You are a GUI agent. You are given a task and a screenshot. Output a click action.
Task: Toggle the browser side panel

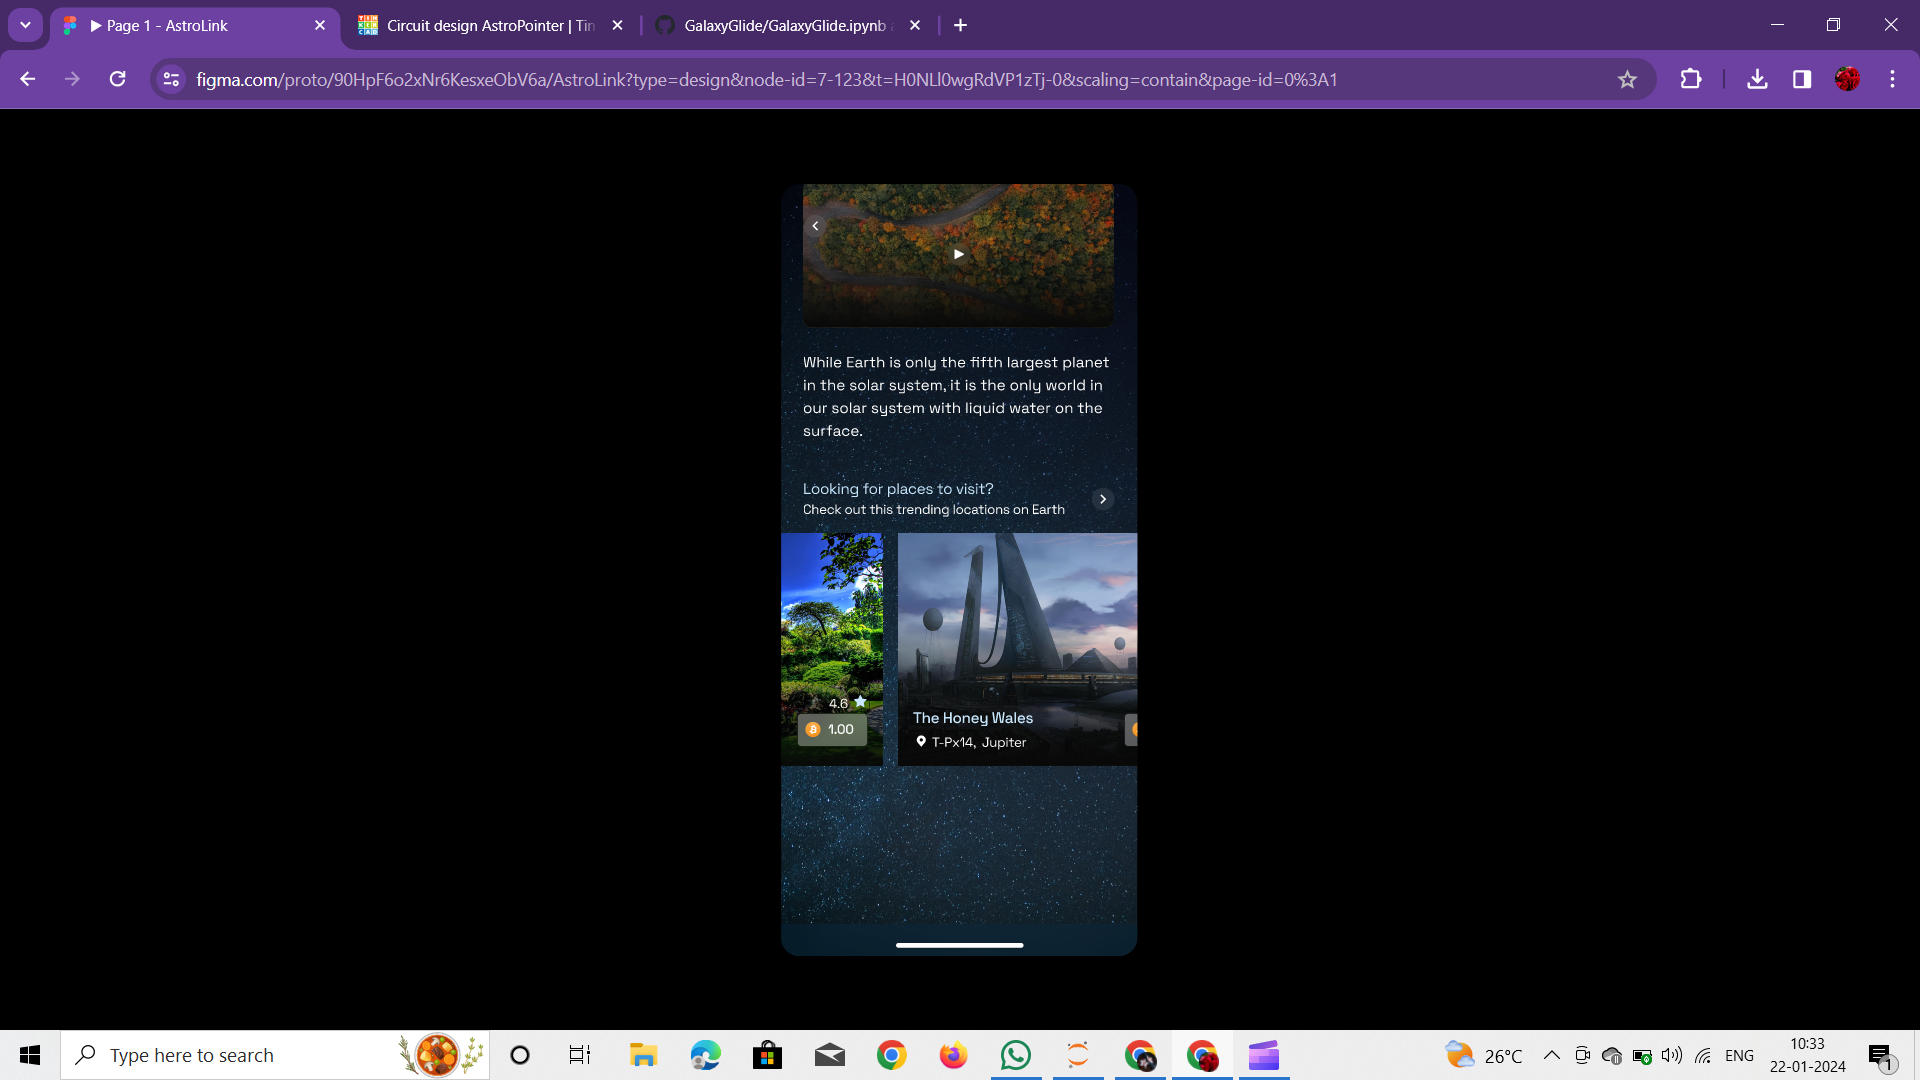click(1802, 80)
